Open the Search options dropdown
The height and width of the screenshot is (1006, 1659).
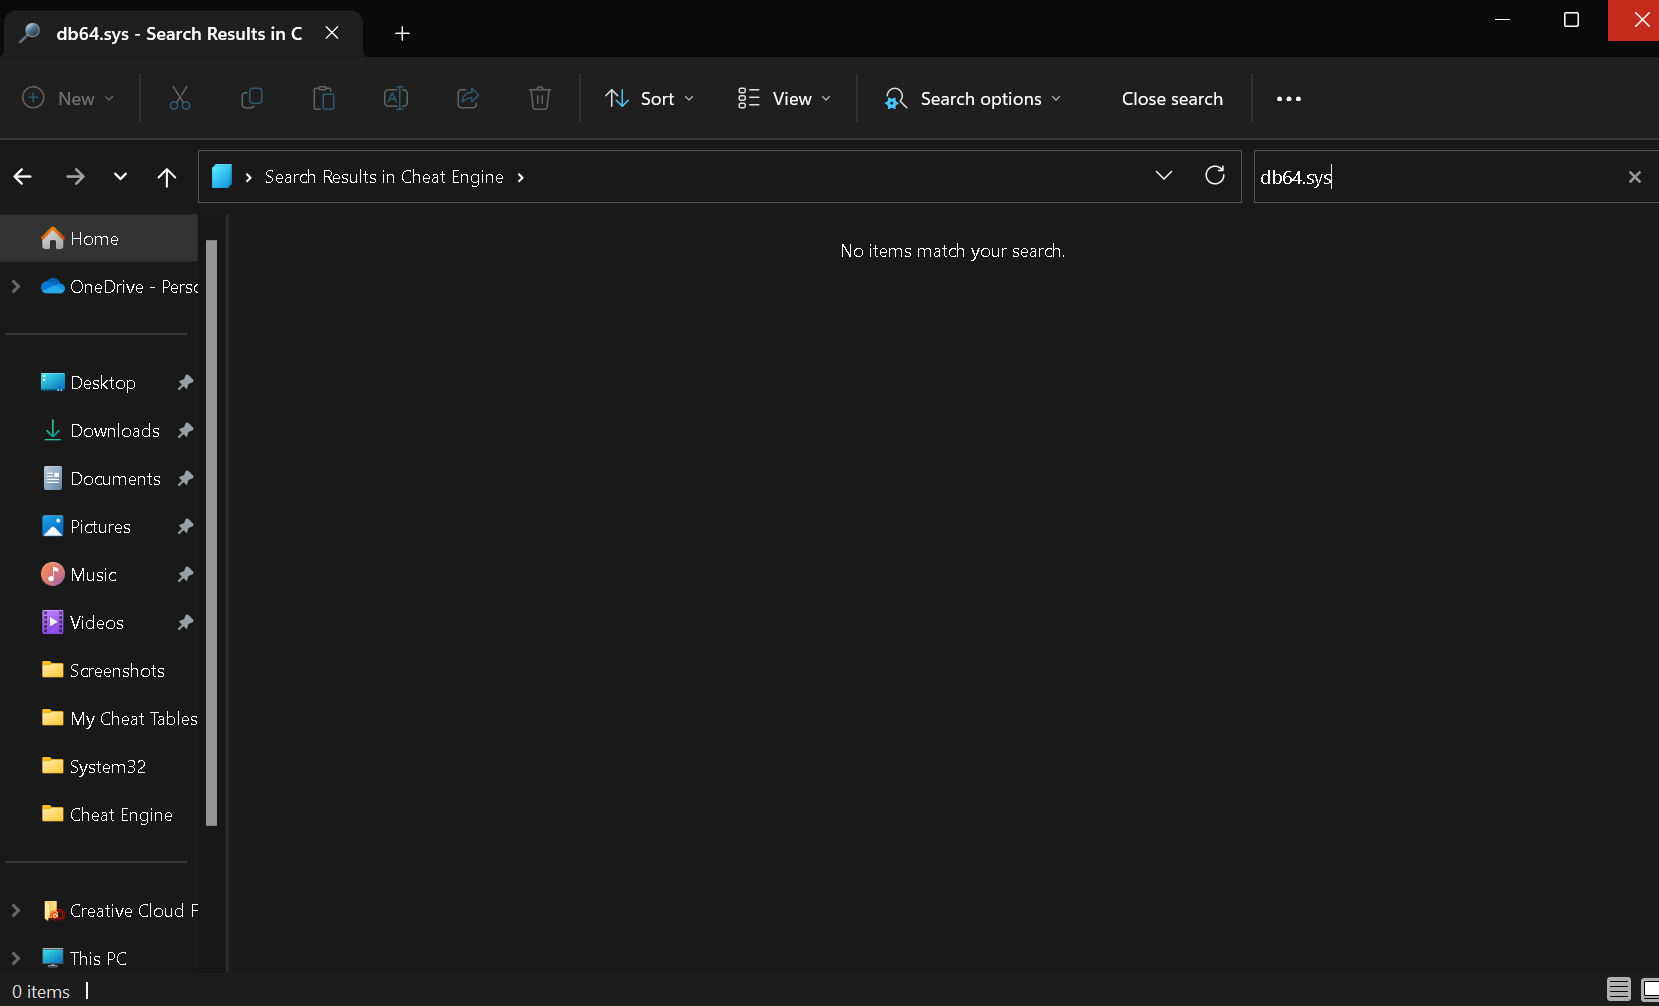pos(972,98)
